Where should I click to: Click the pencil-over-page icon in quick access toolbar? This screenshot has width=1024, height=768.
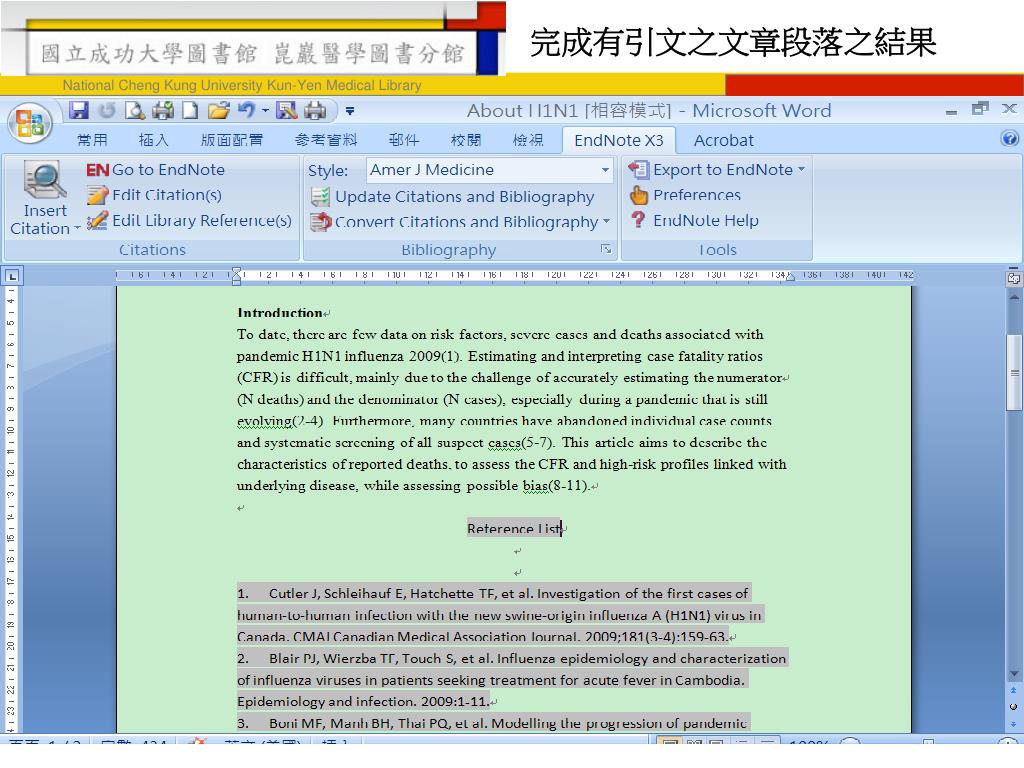click(286, 110)
